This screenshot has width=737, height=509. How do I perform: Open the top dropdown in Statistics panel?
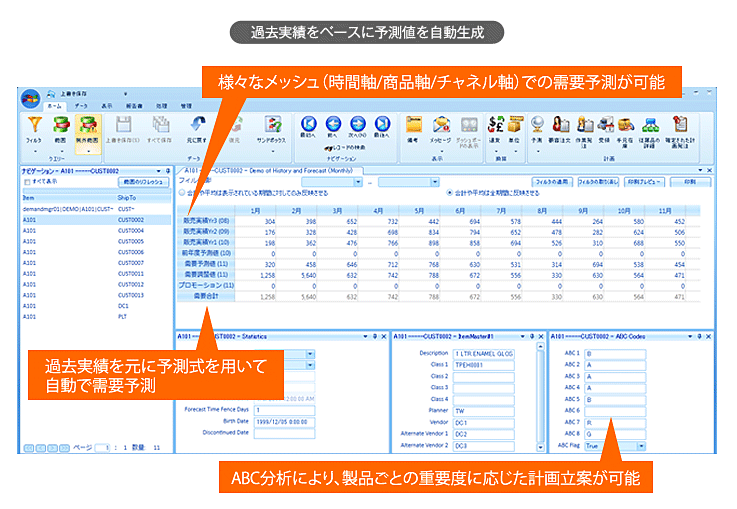coord(310,354)
